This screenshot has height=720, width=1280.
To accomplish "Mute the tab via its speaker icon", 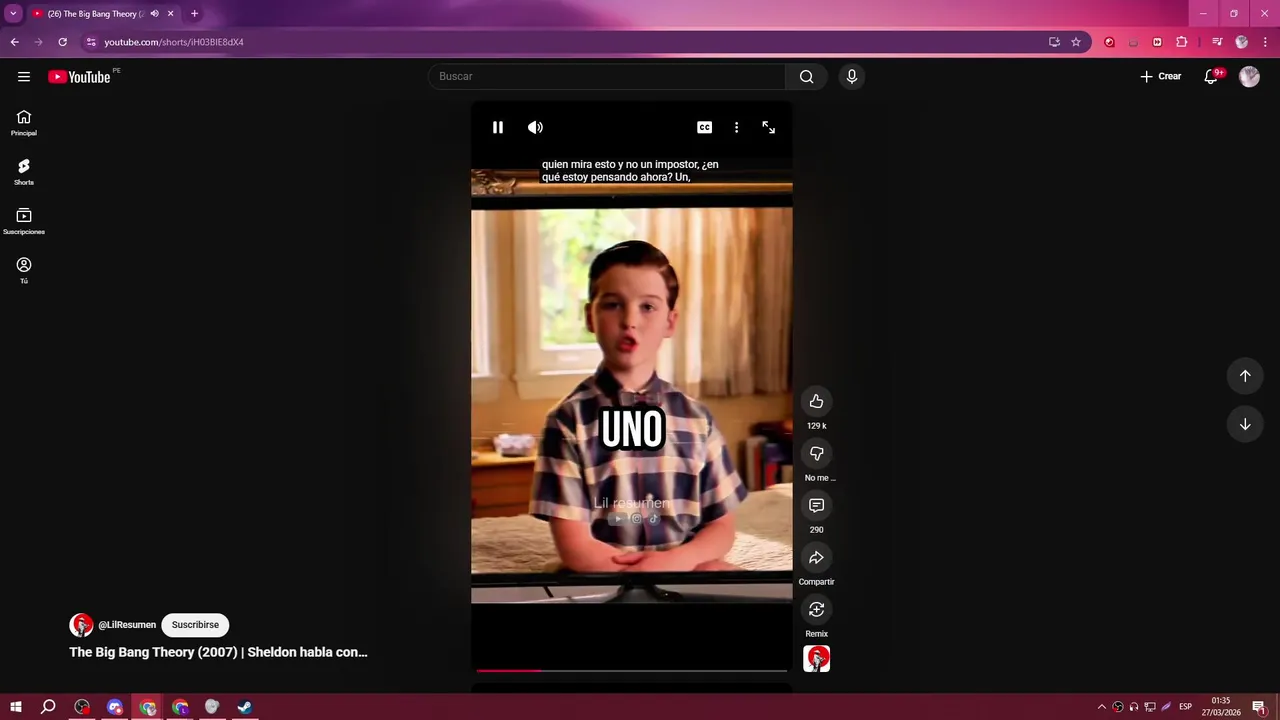I will (x=154, y=14).
